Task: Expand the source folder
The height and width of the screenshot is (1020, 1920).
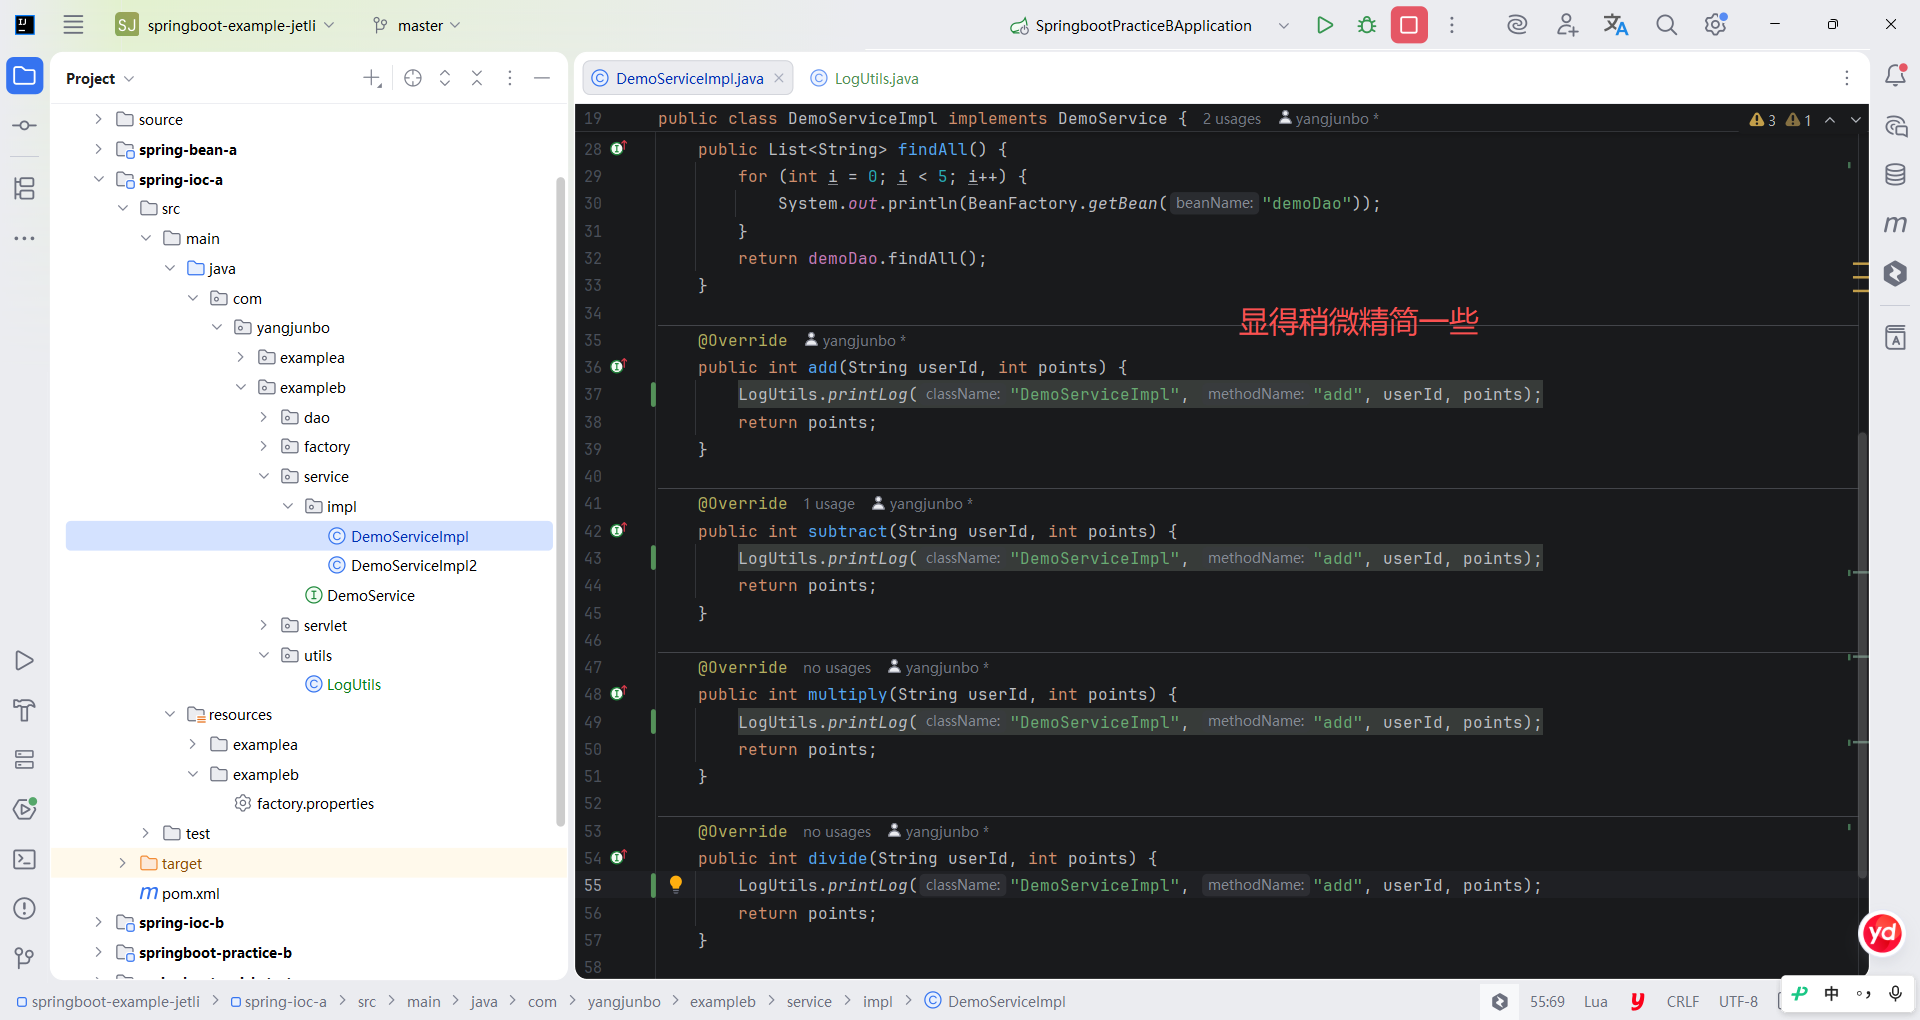Action: (98, 119)
